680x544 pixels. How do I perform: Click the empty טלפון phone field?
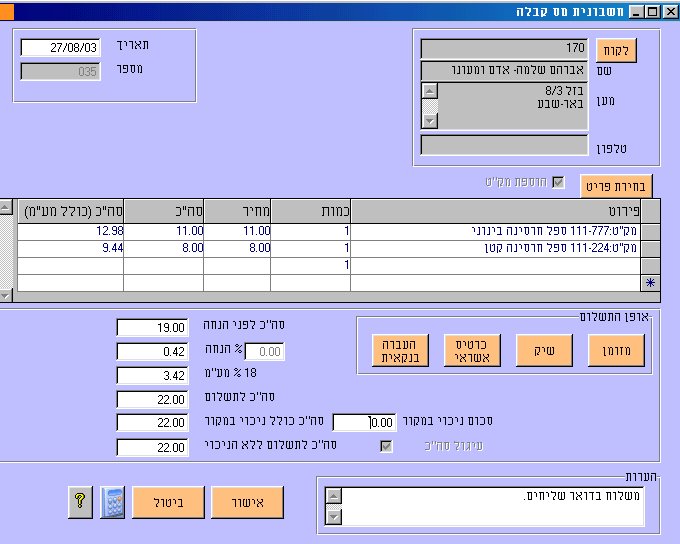[504, 145]
